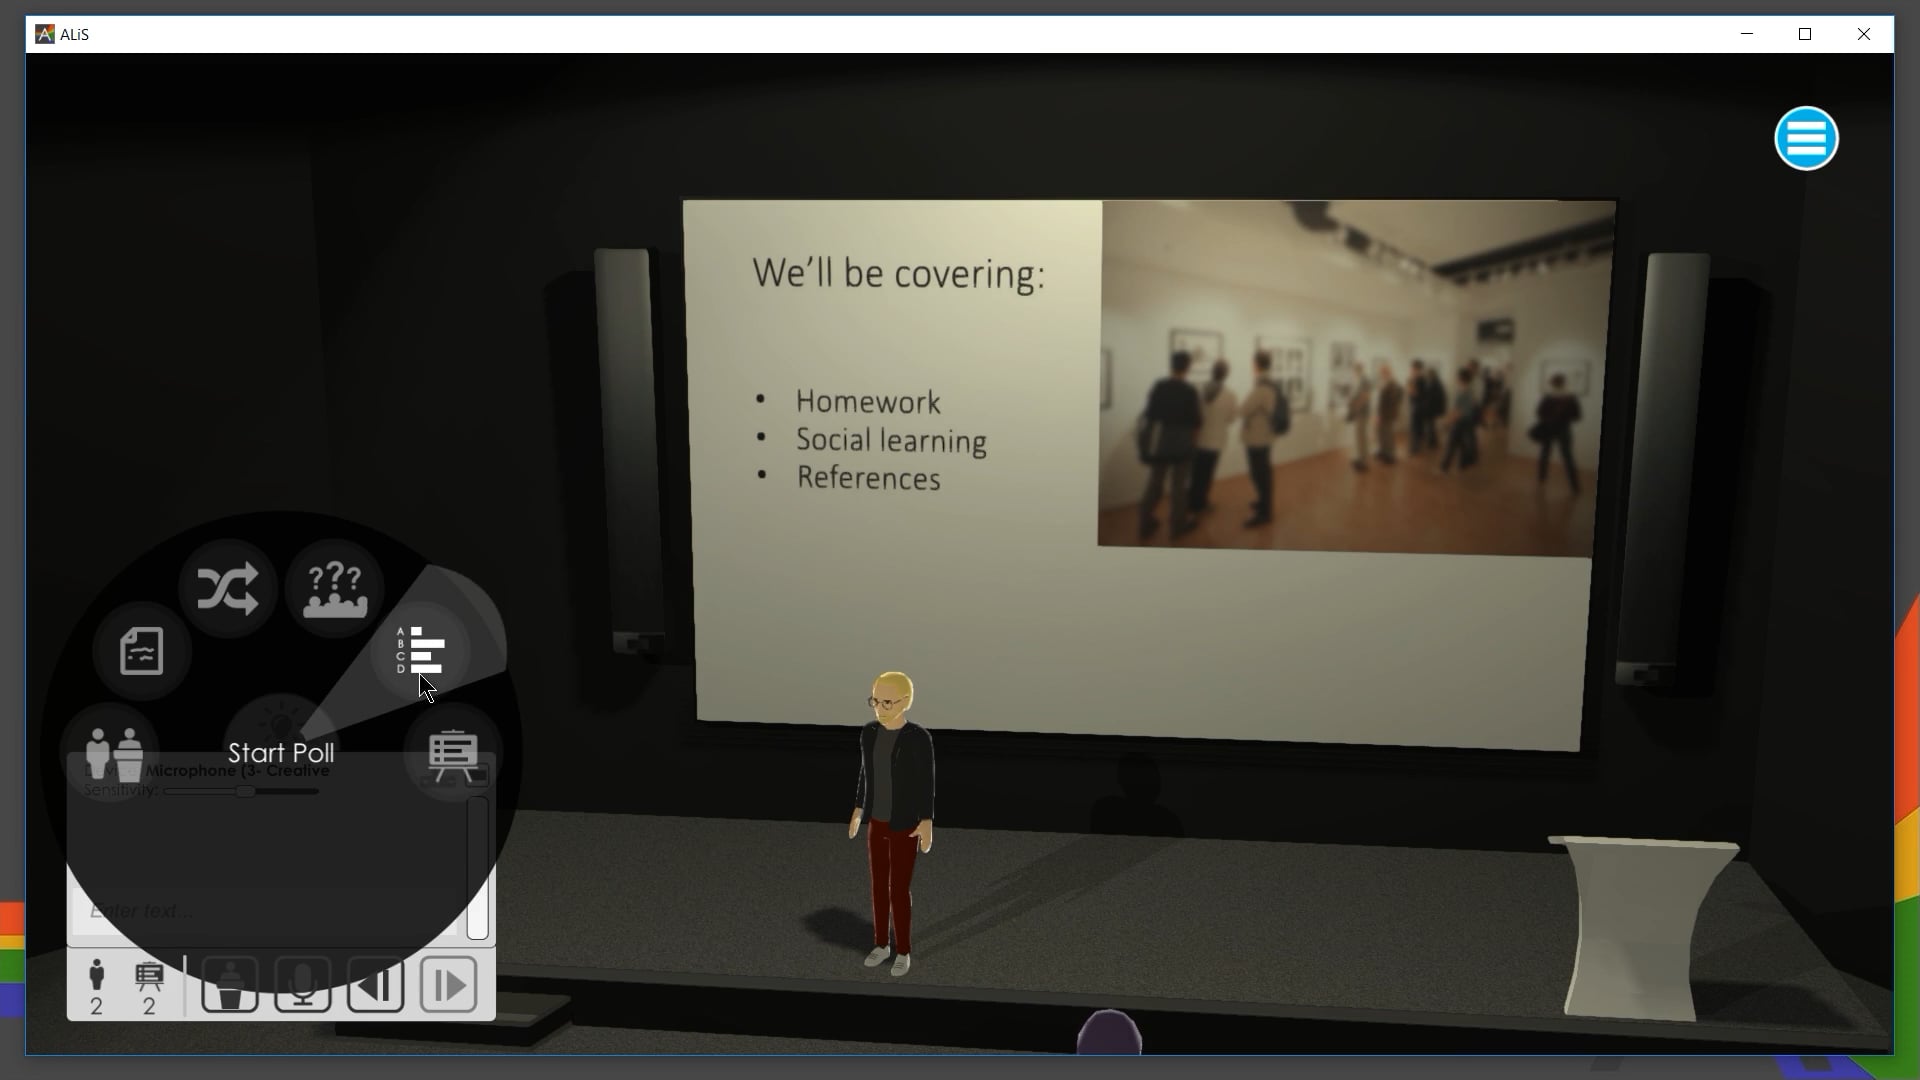The image size is (1920, 1080).
Task: Open the blue hamburger menu top right
Action: (x=1806, y=138)
